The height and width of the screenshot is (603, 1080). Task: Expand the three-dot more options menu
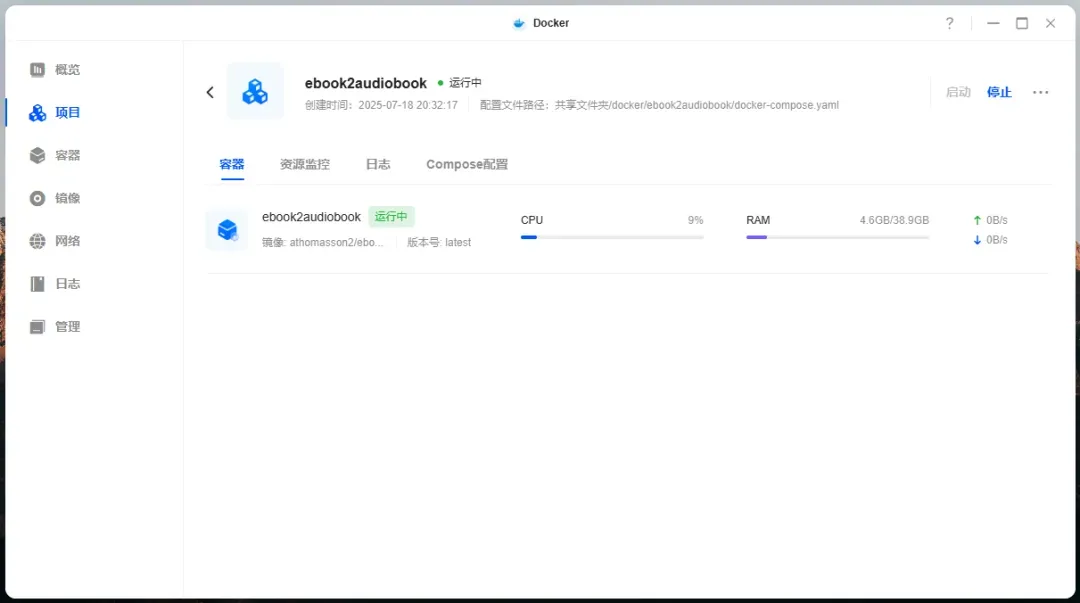pos(1040,92)
